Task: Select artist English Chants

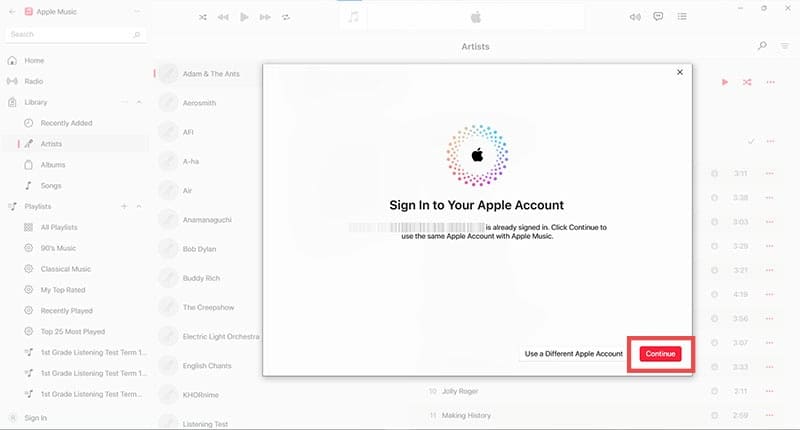Action: 207,366
